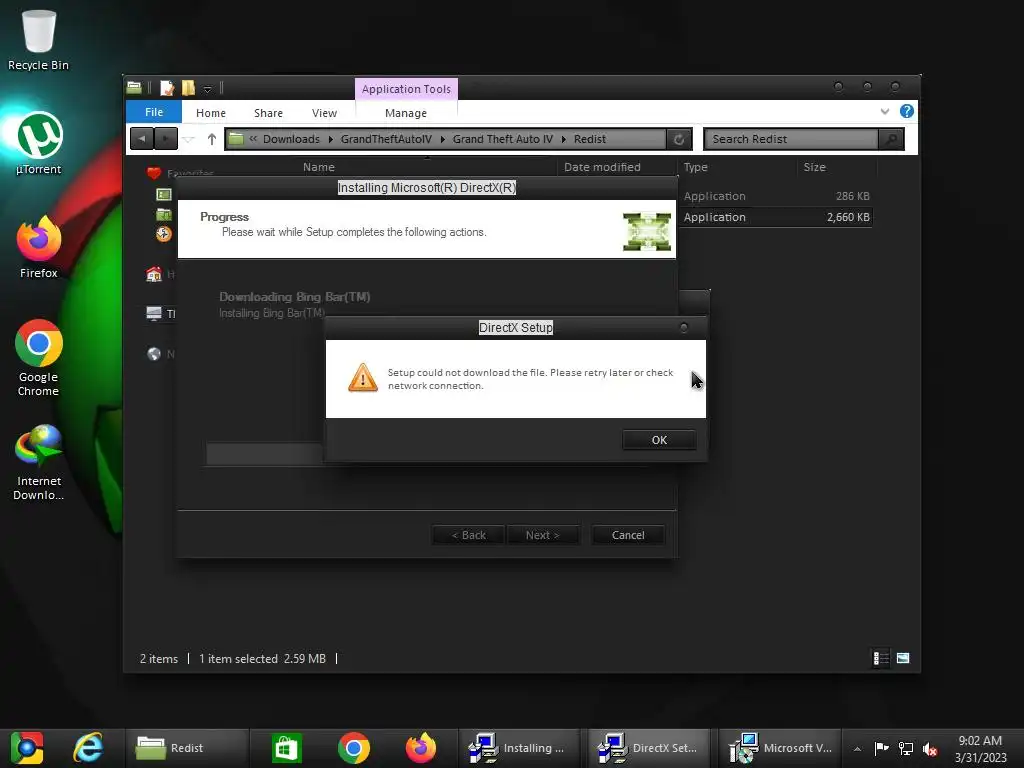Open Chrome from the taskbar
Image resolution: width=1024 pixels, height=768 pixels.
354,748
